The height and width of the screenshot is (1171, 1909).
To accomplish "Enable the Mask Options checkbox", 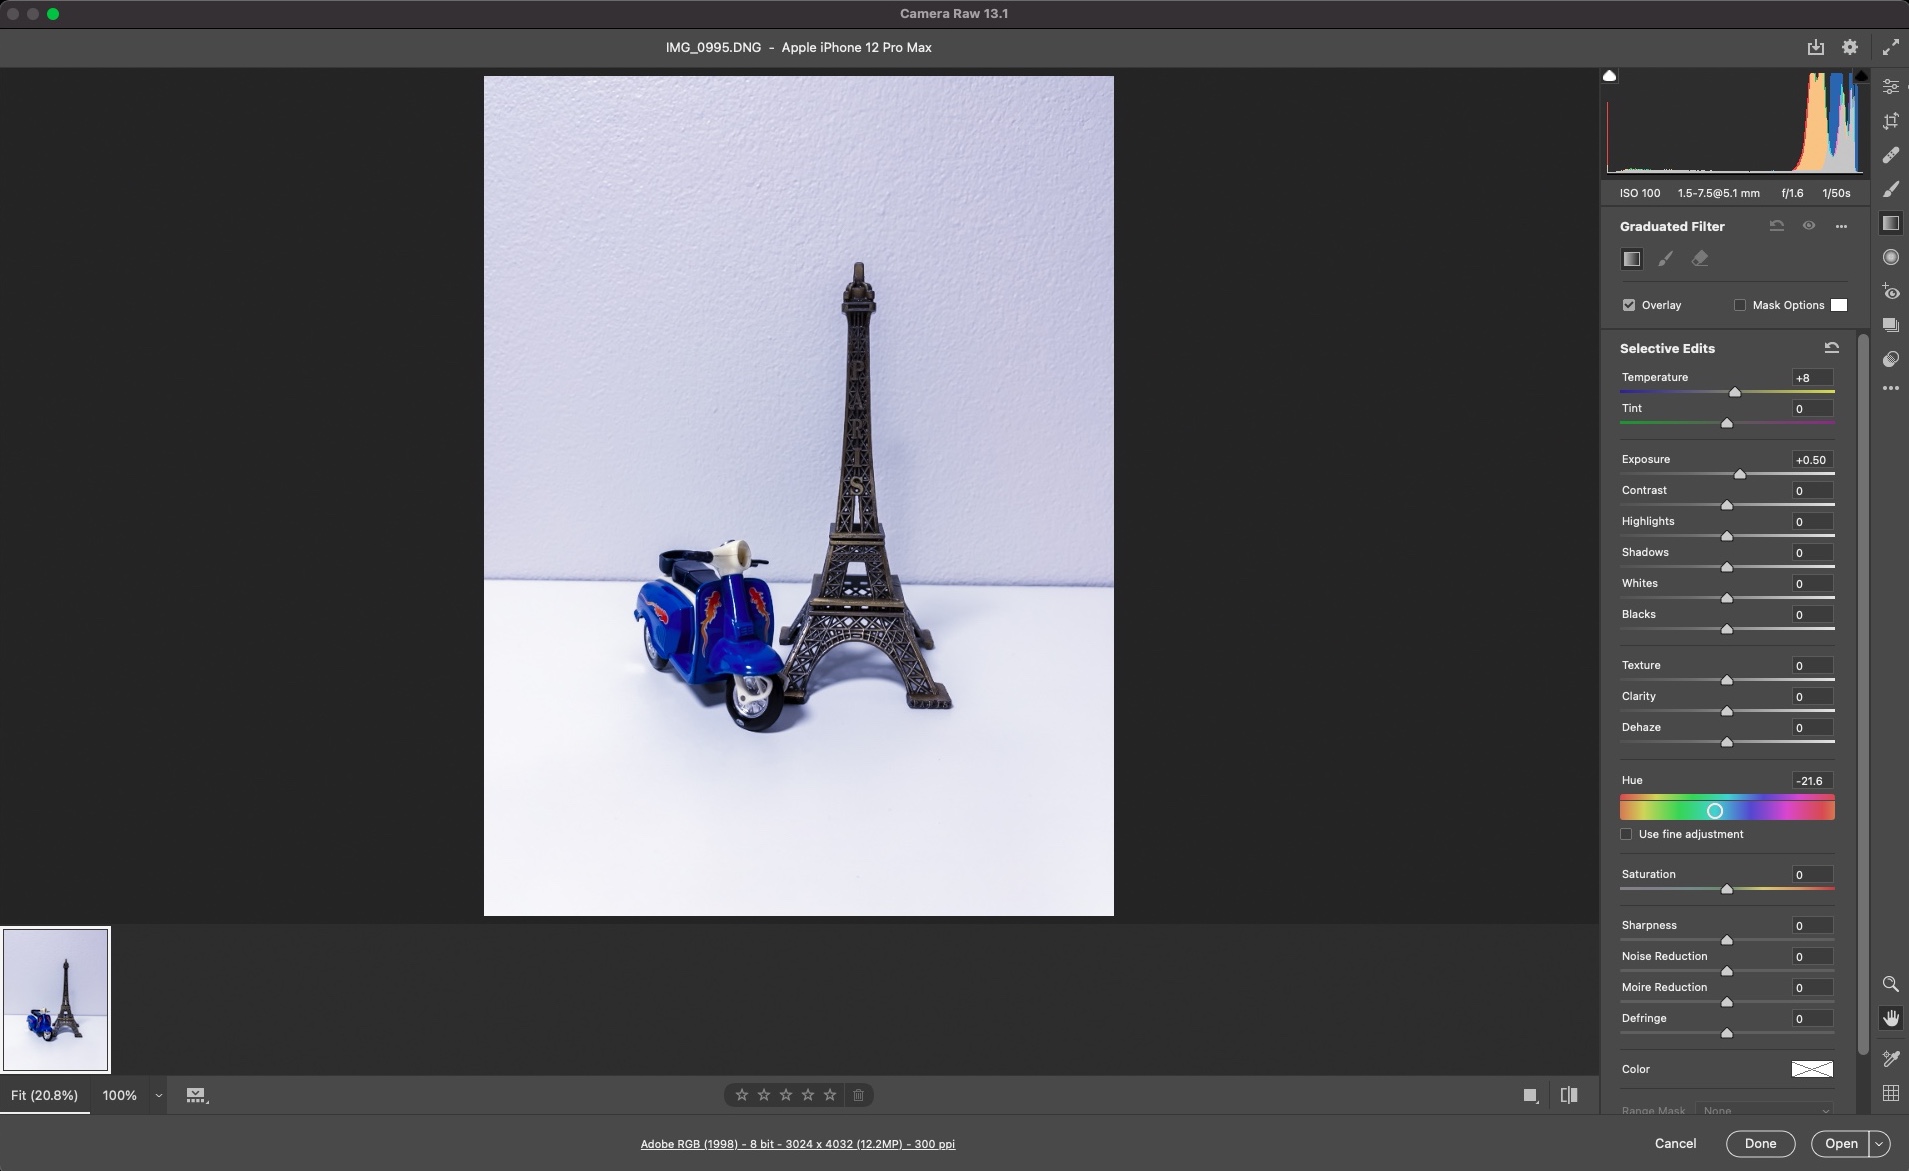I will pos(1740,305).
